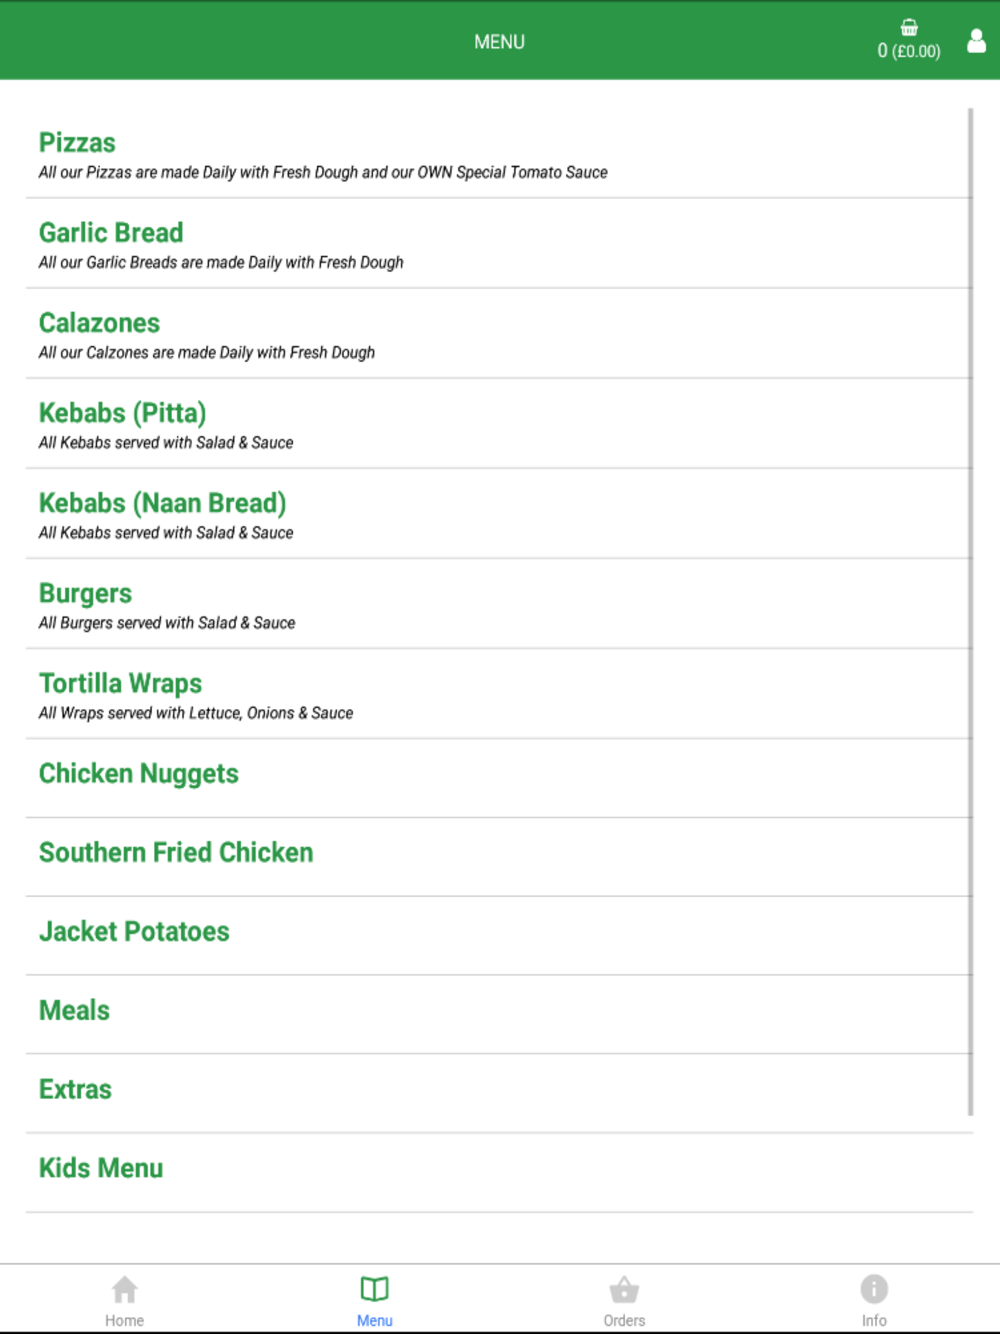1000x1334 pixels.
Task: Select the Menu book icon
Action: click(375, 1289)
